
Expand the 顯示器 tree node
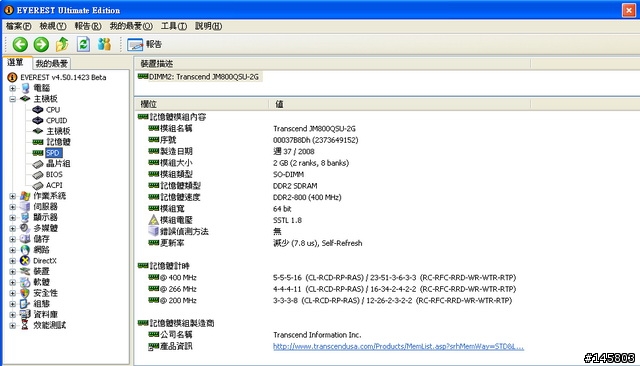click(13, 218)
